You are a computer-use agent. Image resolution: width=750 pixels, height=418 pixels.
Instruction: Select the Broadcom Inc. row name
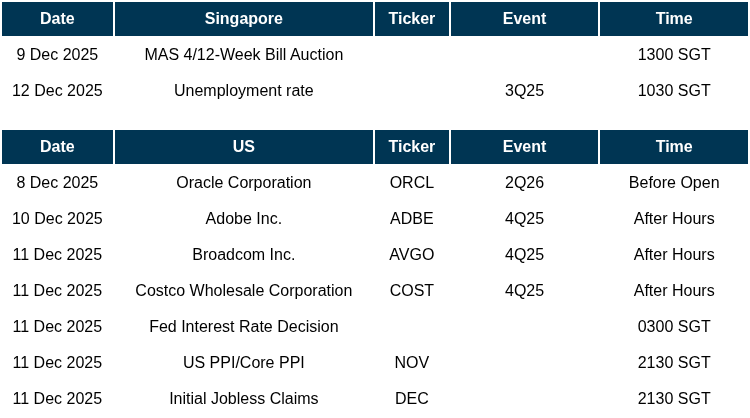point(243,255)
